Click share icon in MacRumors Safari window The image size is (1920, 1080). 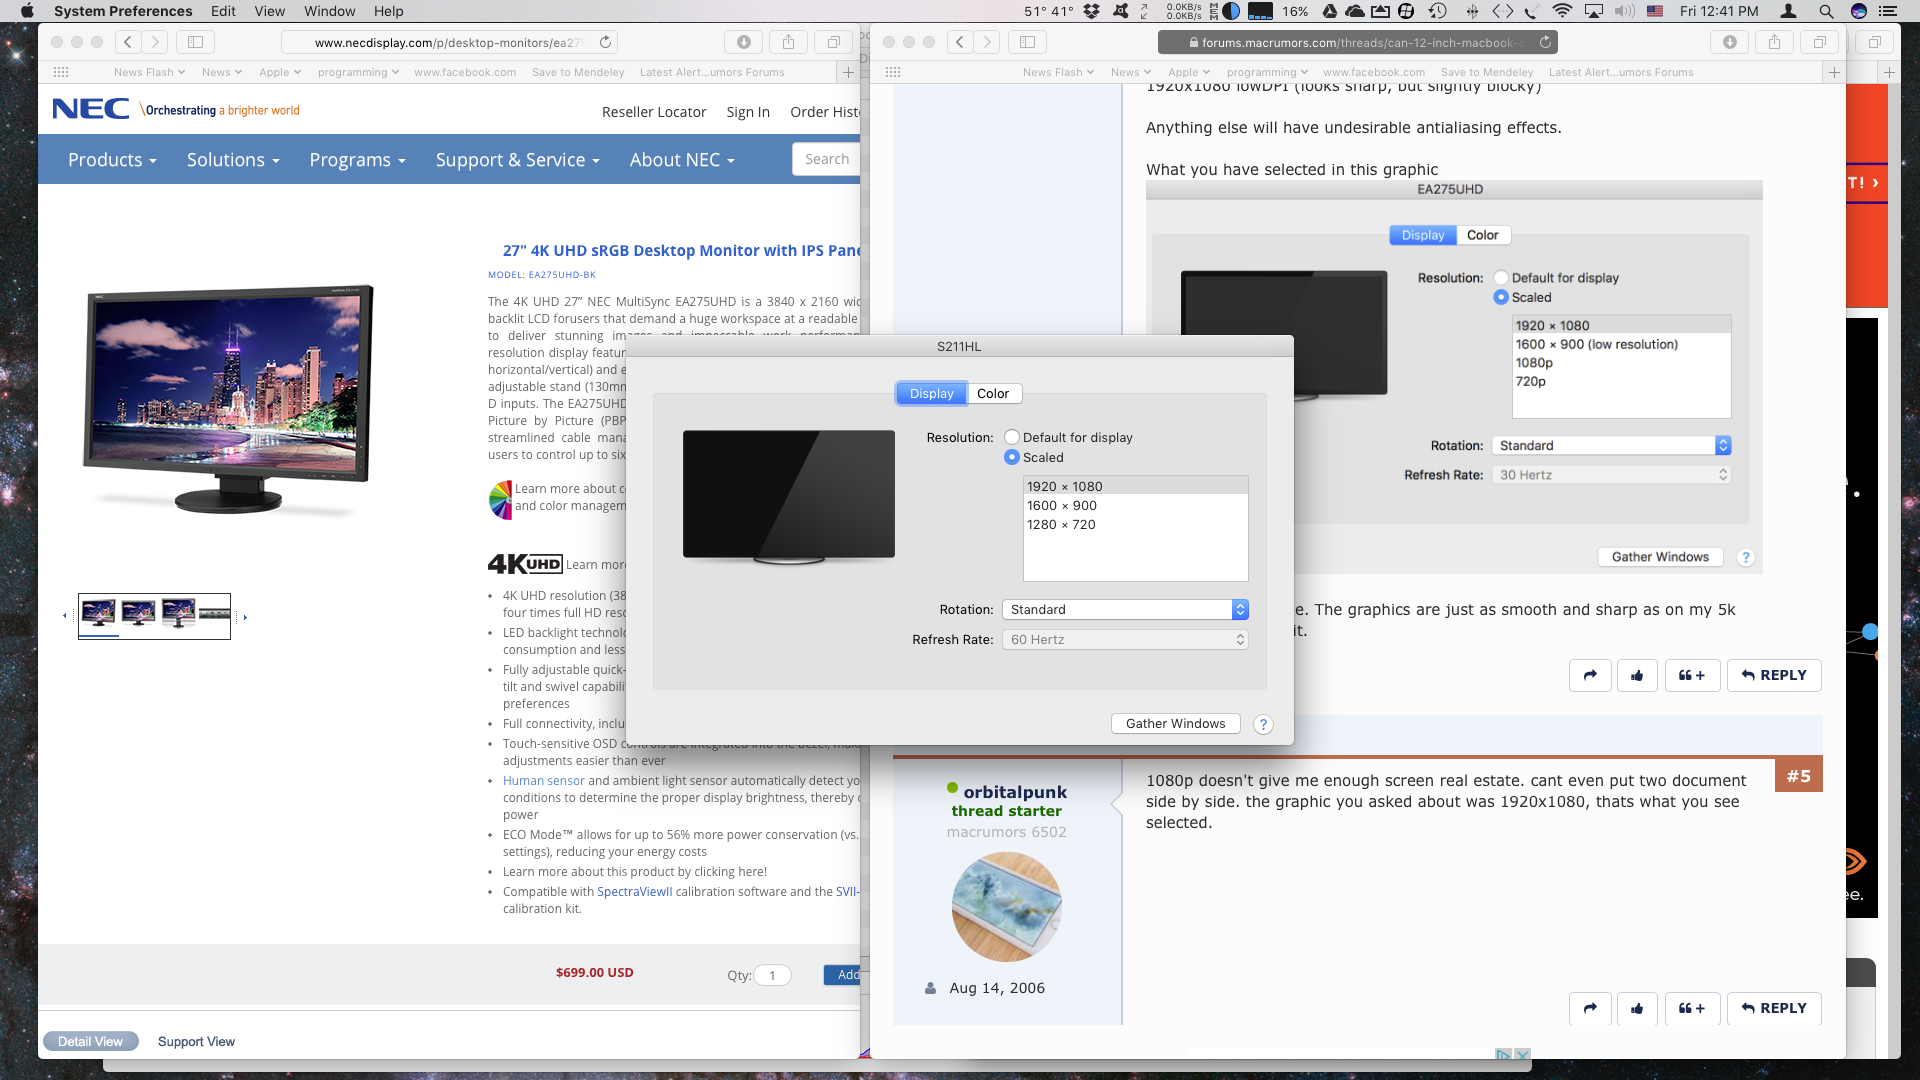1774,42
